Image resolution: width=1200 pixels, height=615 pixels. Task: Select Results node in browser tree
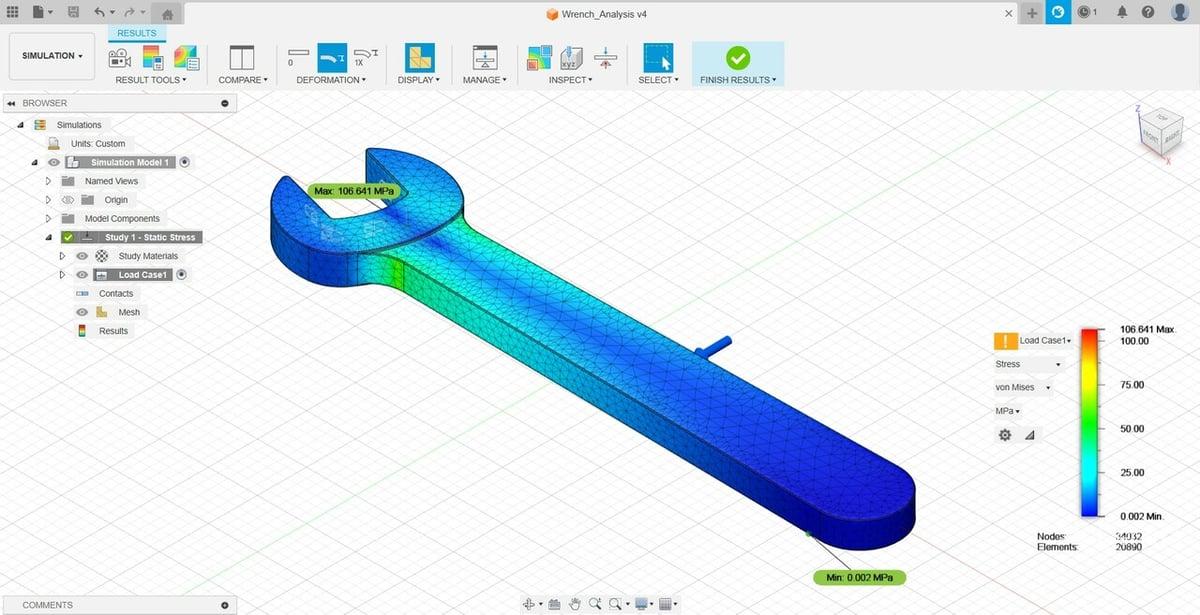[x=113, y=331]
